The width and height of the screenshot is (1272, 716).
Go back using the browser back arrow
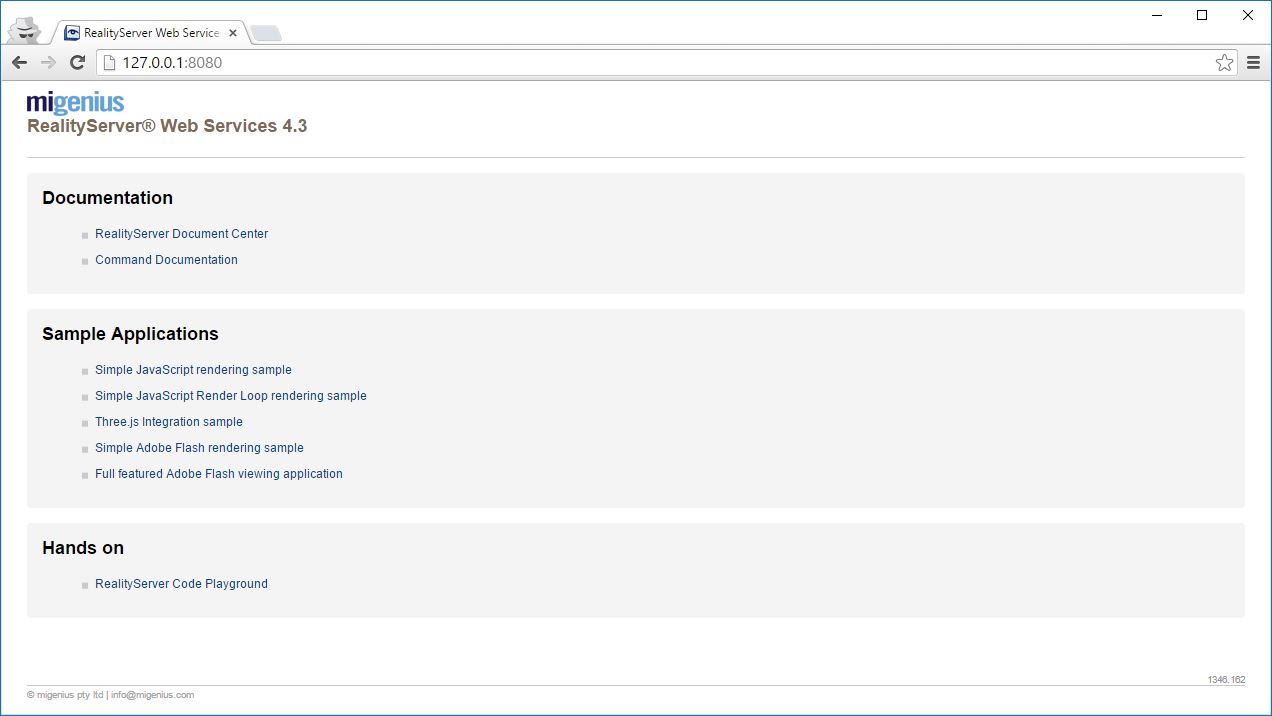[19, 63]
